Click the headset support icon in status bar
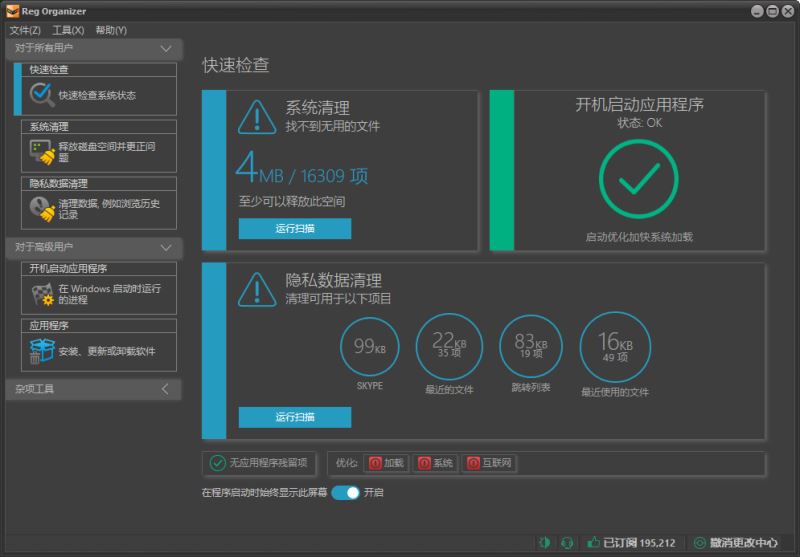Image resolution: width=800 pixels, height=557 pixels. 567,543
